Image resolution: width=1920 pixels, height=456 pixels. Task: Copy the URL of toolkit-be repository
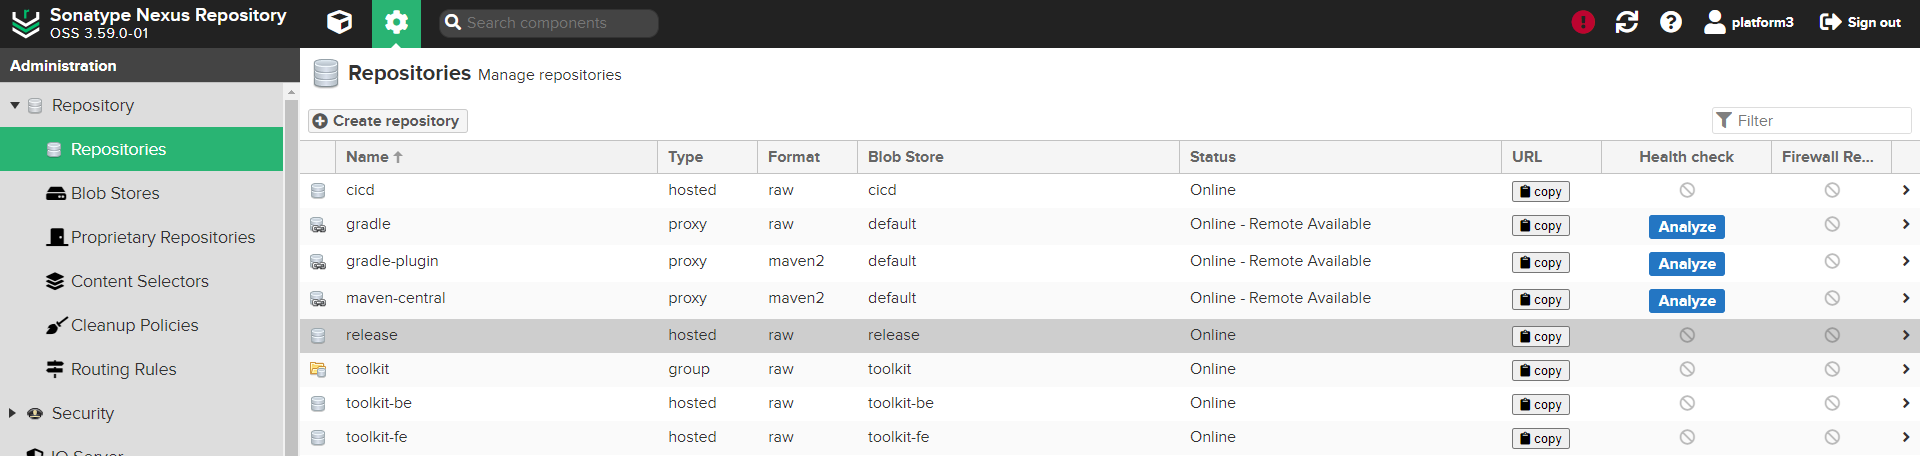(x=1540, y=405)
